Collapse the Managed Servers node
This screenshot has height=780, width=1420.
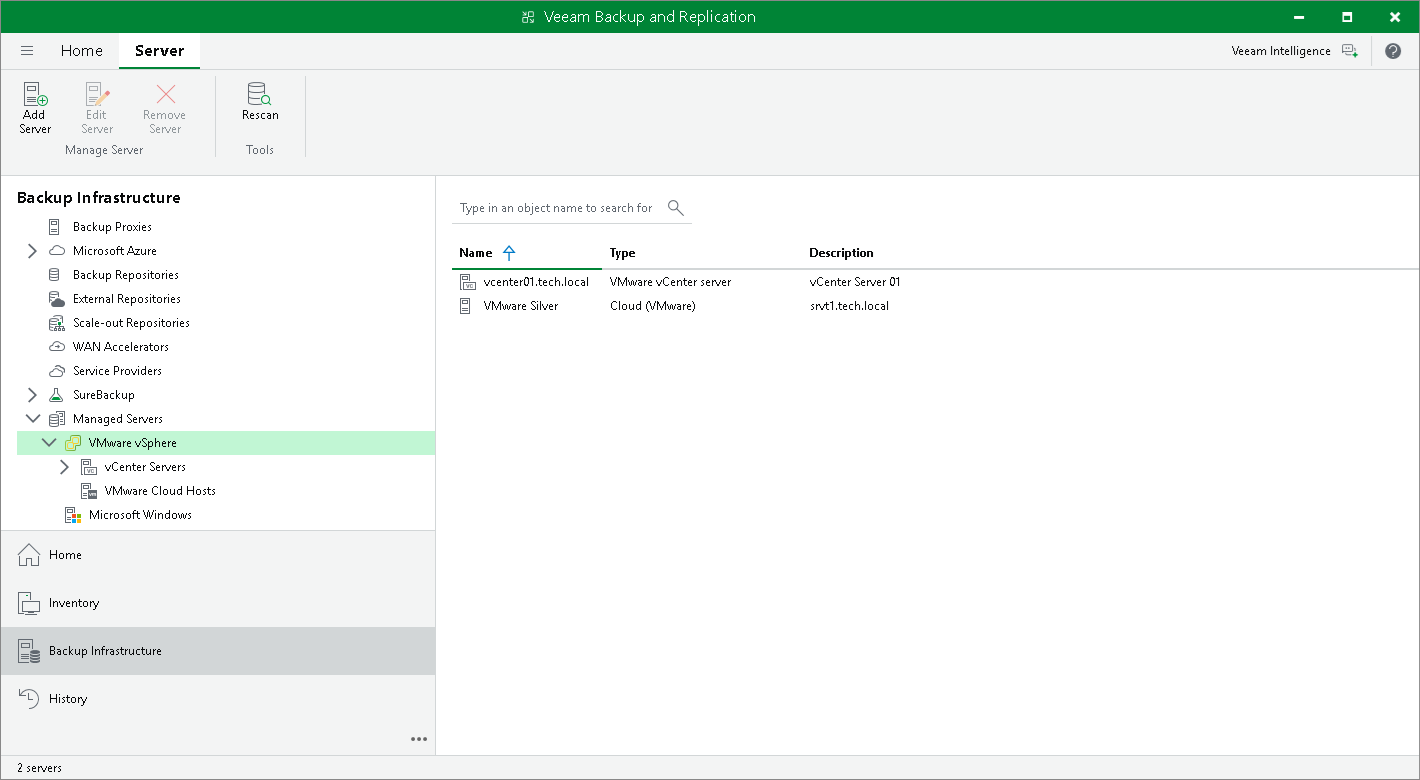pos(32,419)
